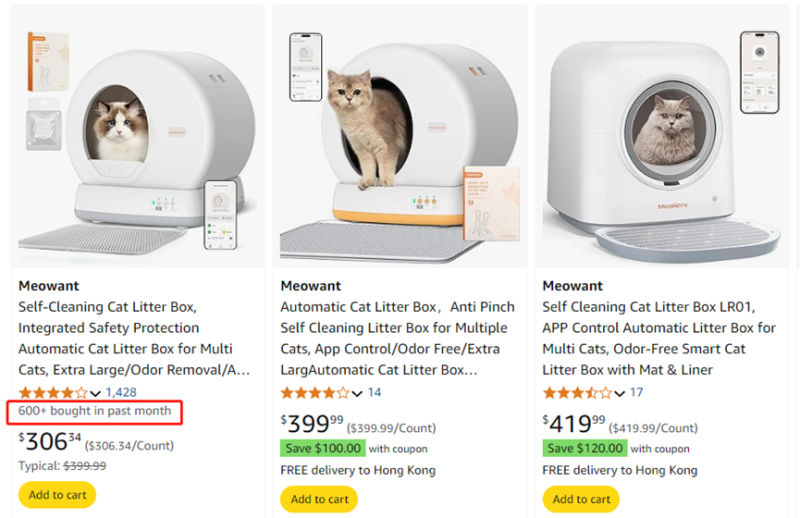Open the 14 reviews link
The height and width of the screenshot is (518, 800).
375,393
